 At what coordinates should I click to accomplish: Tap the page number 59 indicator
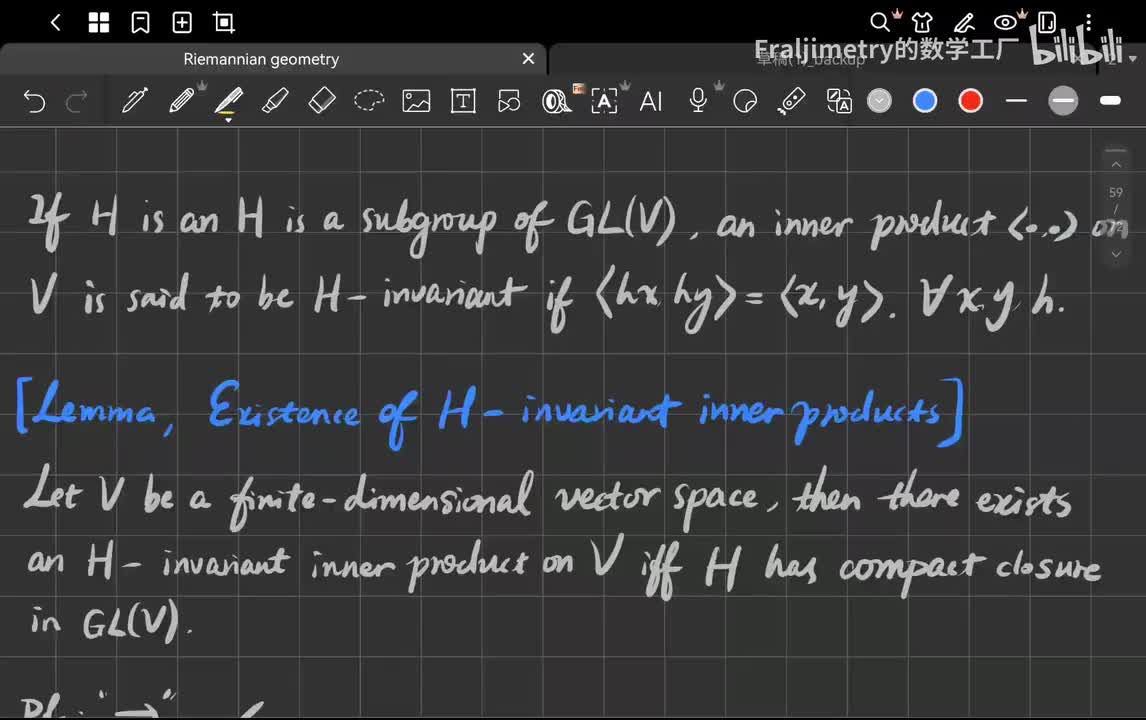1115,193
